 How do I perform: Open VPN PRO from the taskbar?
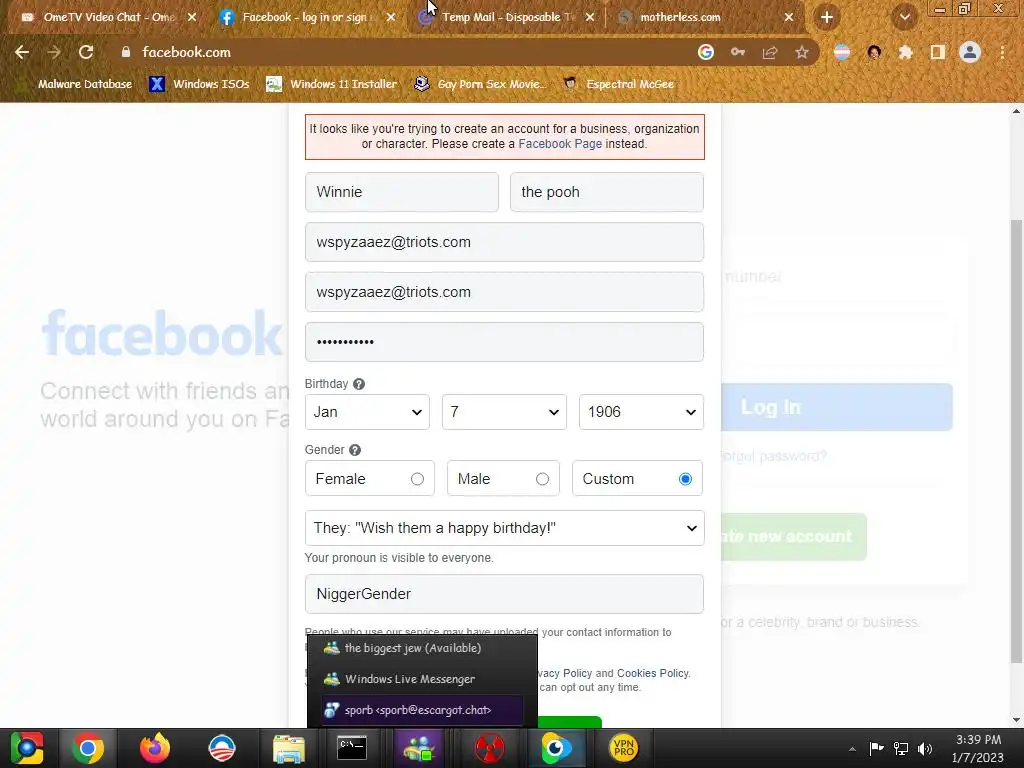pyautogui.click(x=624, y=748)
